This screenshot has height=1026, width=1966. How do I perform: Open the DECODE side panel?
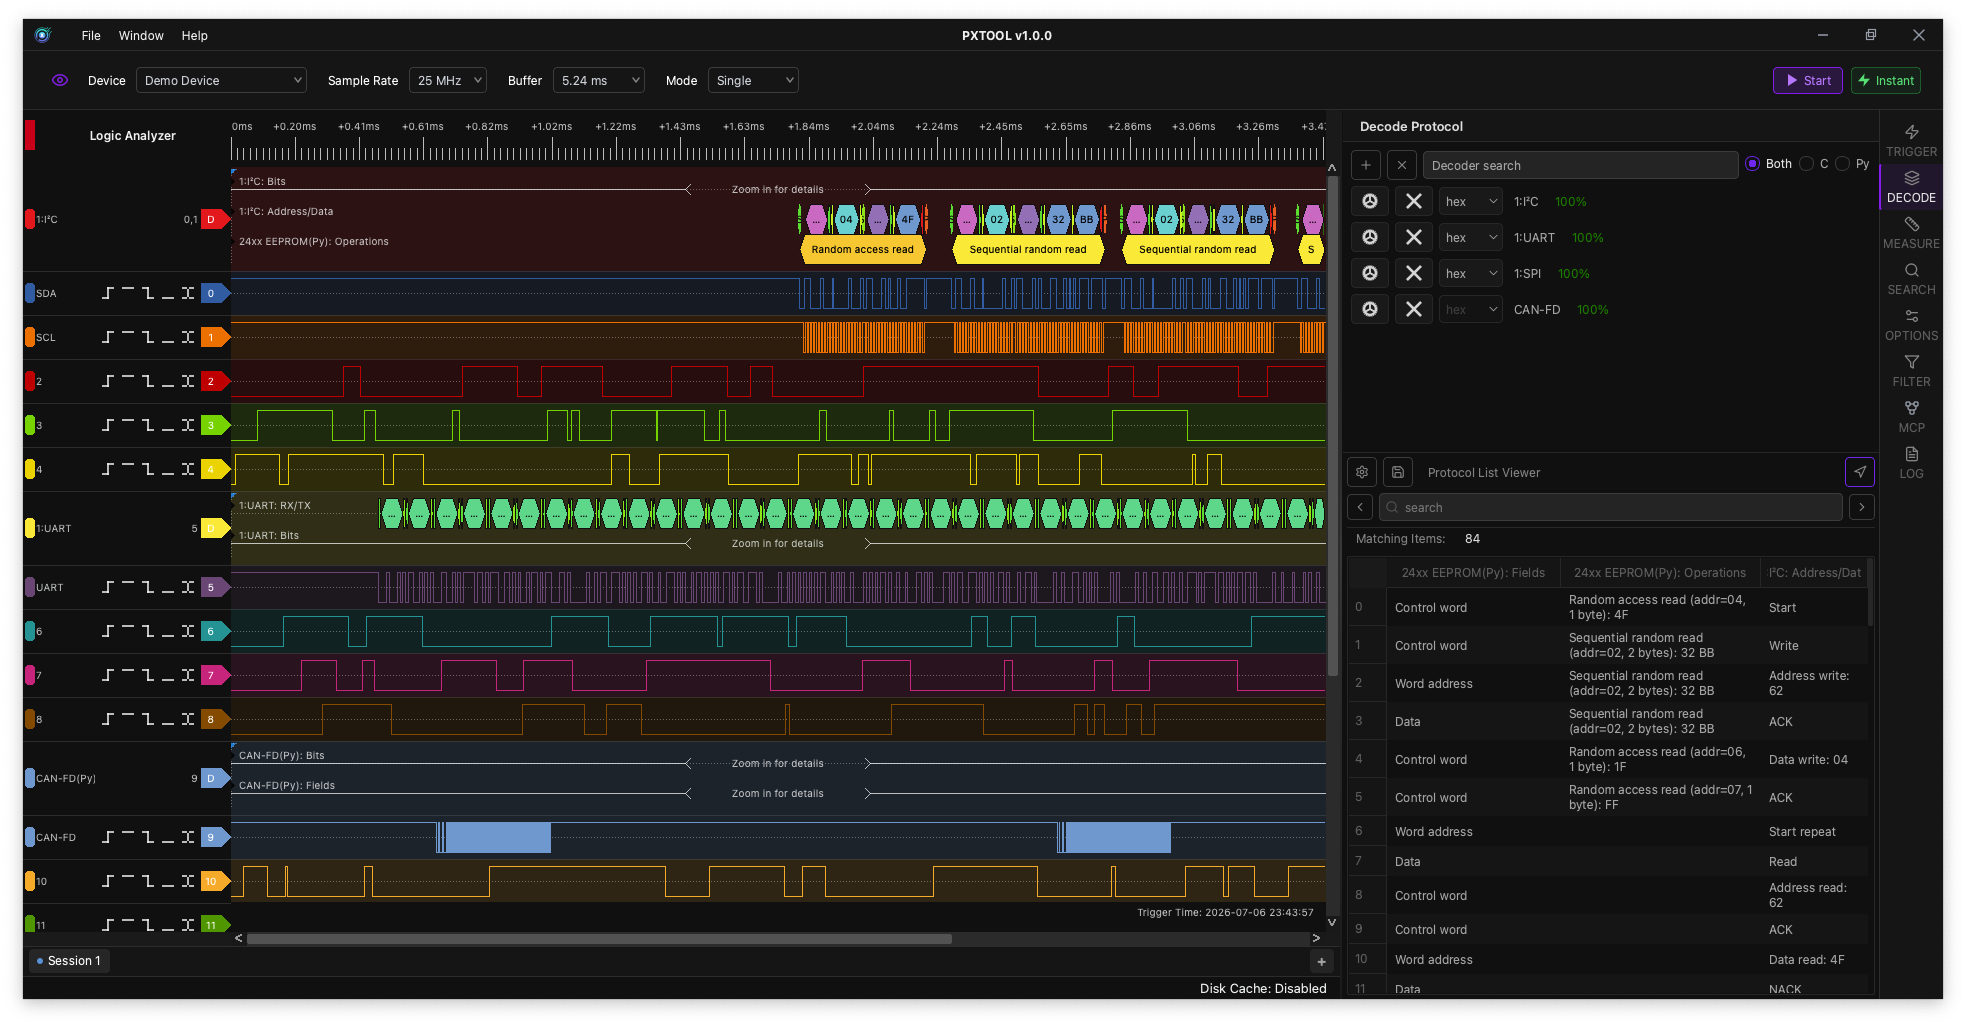pos(1911,187)
